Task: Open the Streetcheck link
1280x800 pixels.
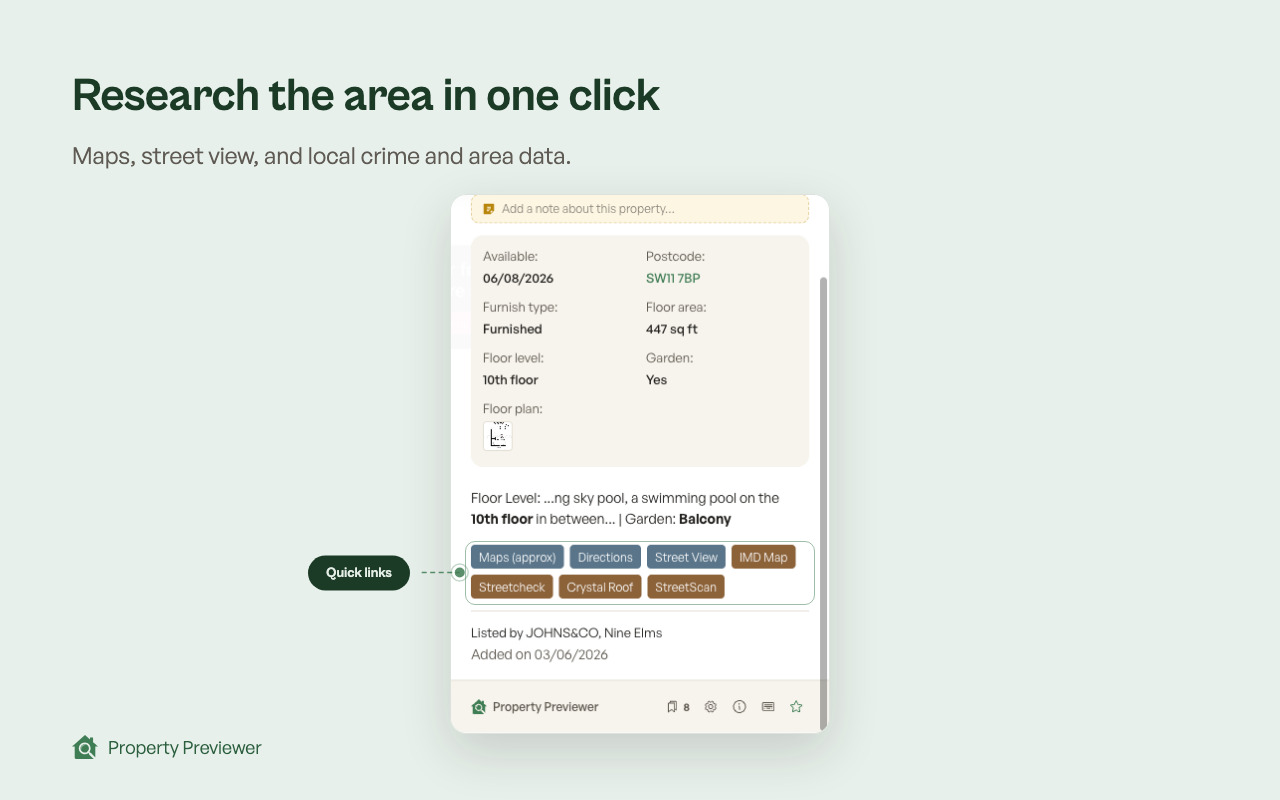Action: (512, 587)
